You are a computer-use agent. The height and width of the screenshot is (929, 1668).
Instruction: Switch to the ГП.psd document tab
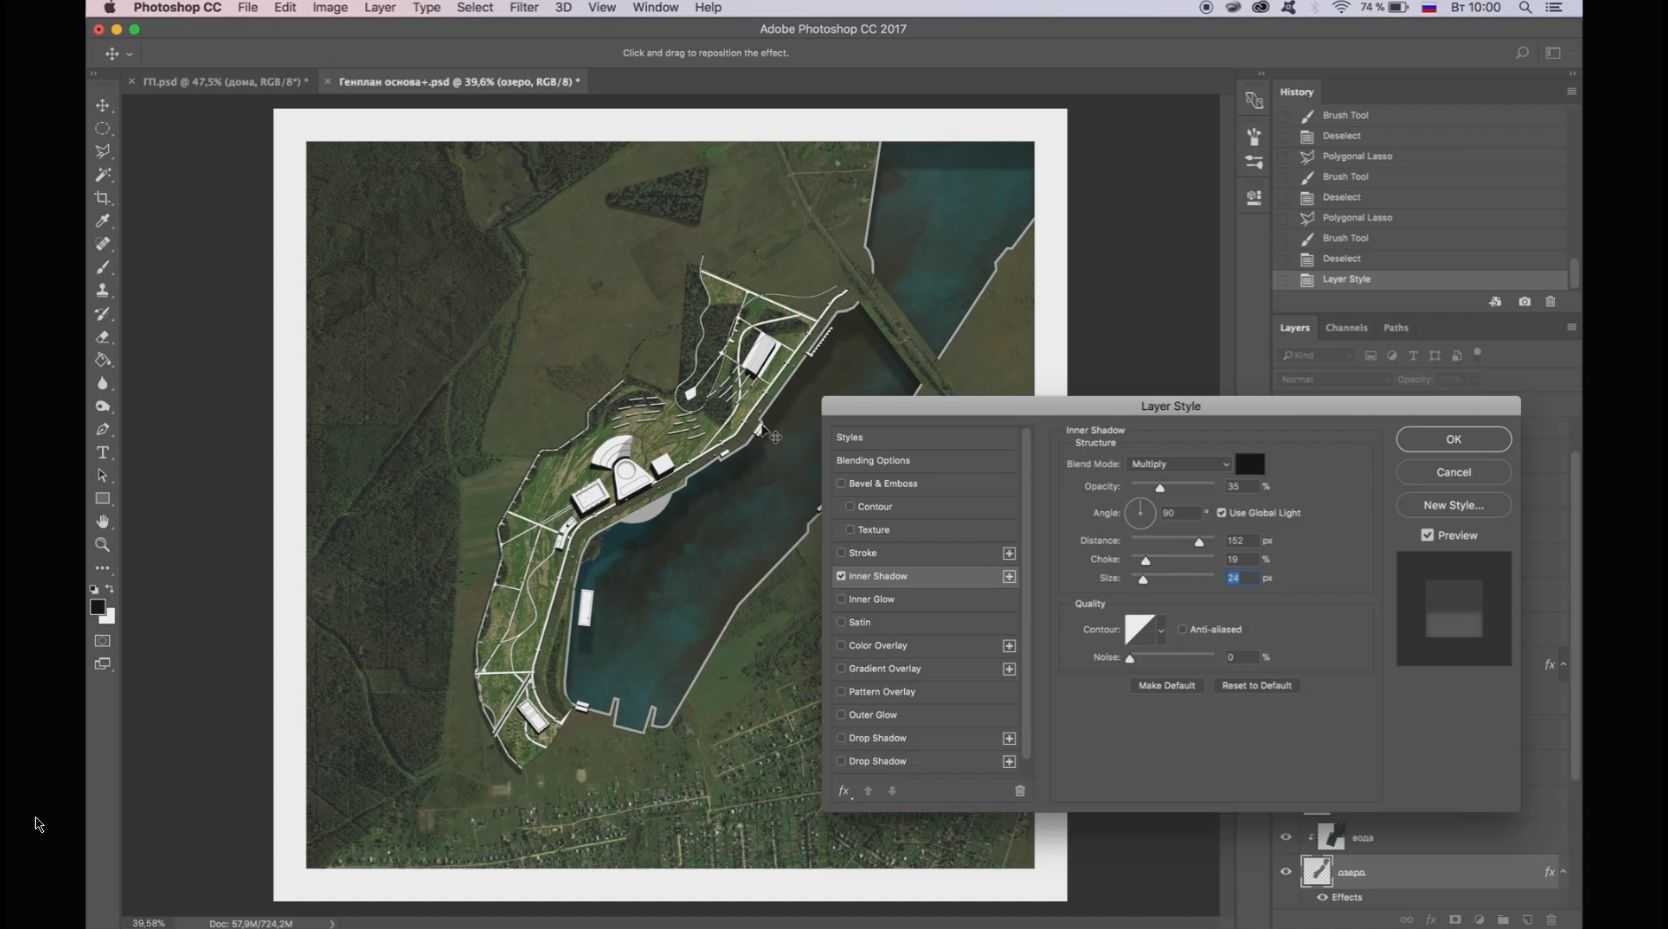225,82
